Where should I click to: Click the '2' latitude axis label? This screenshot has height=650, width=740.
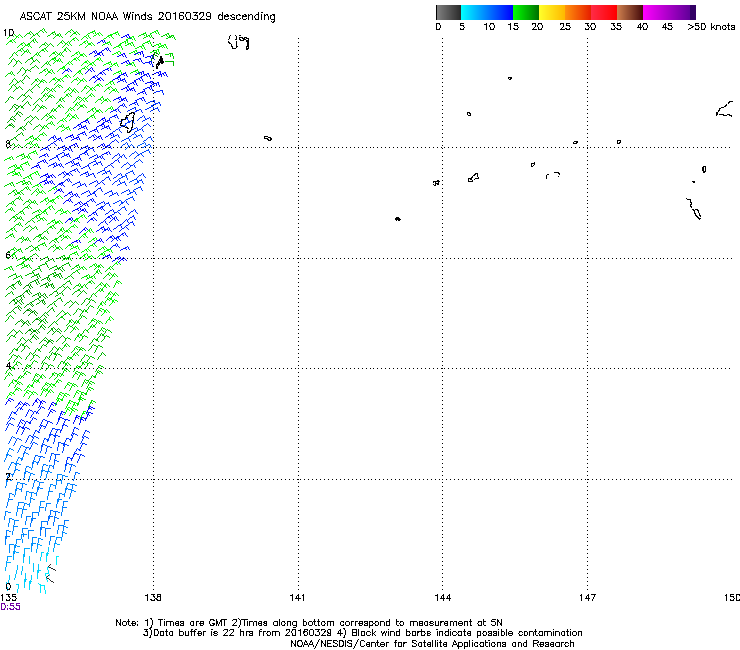pyautogui.click(x=8, y=476)
